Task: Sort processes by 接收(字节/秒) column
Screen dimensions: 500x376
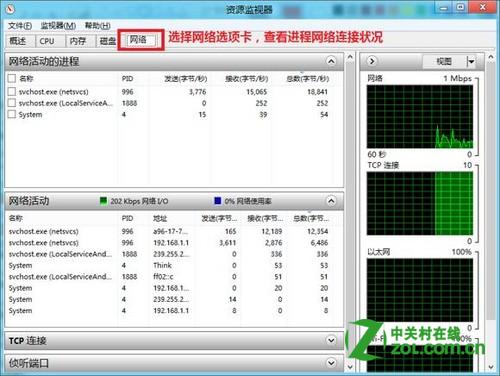Action: point(247,79)
